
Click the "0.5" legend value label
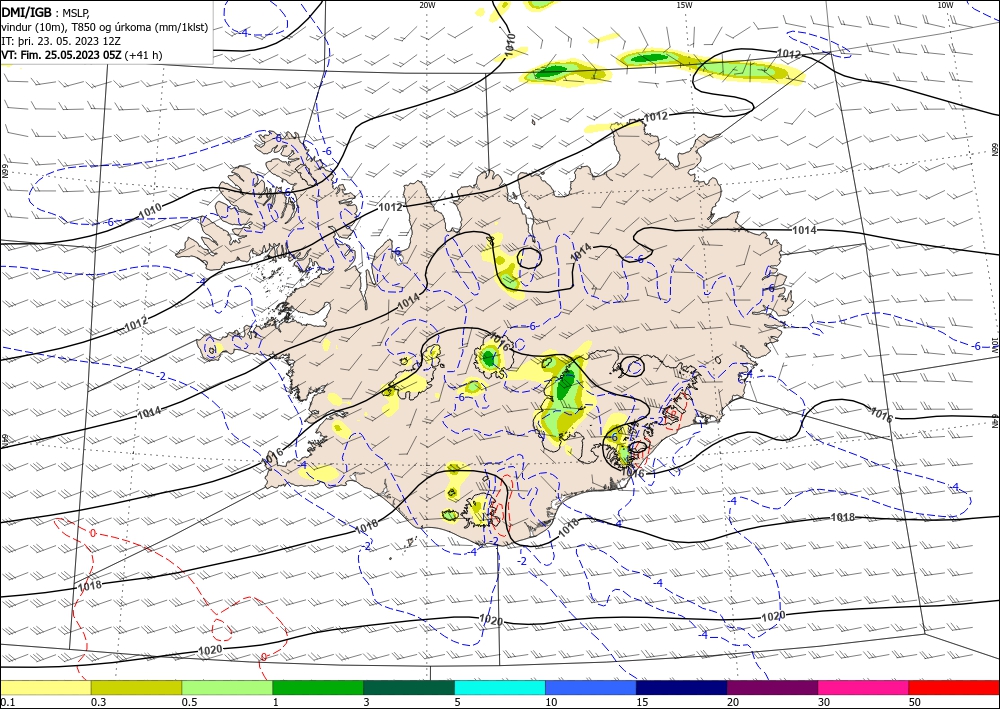pyautogui.click(x=189, y=702)
